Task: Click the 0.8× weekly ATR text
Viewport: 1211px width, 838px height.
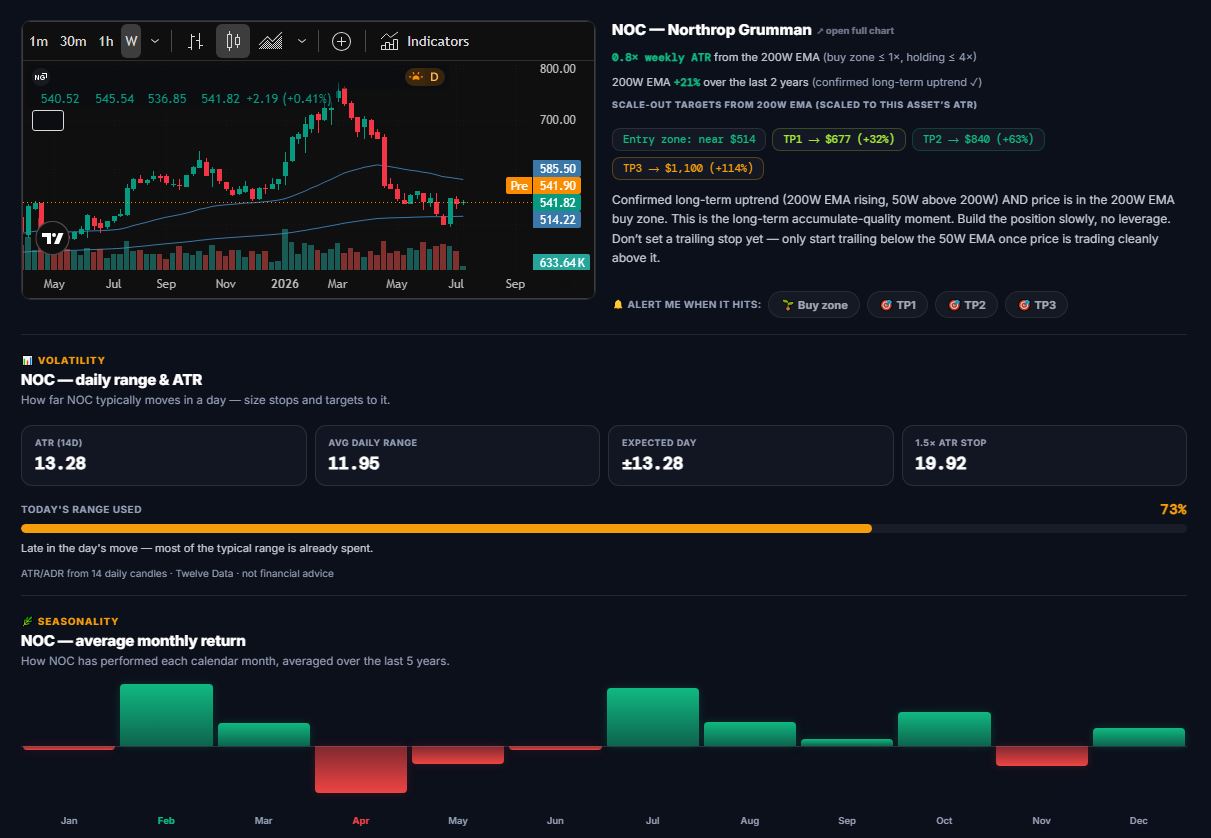Action: 661,57
